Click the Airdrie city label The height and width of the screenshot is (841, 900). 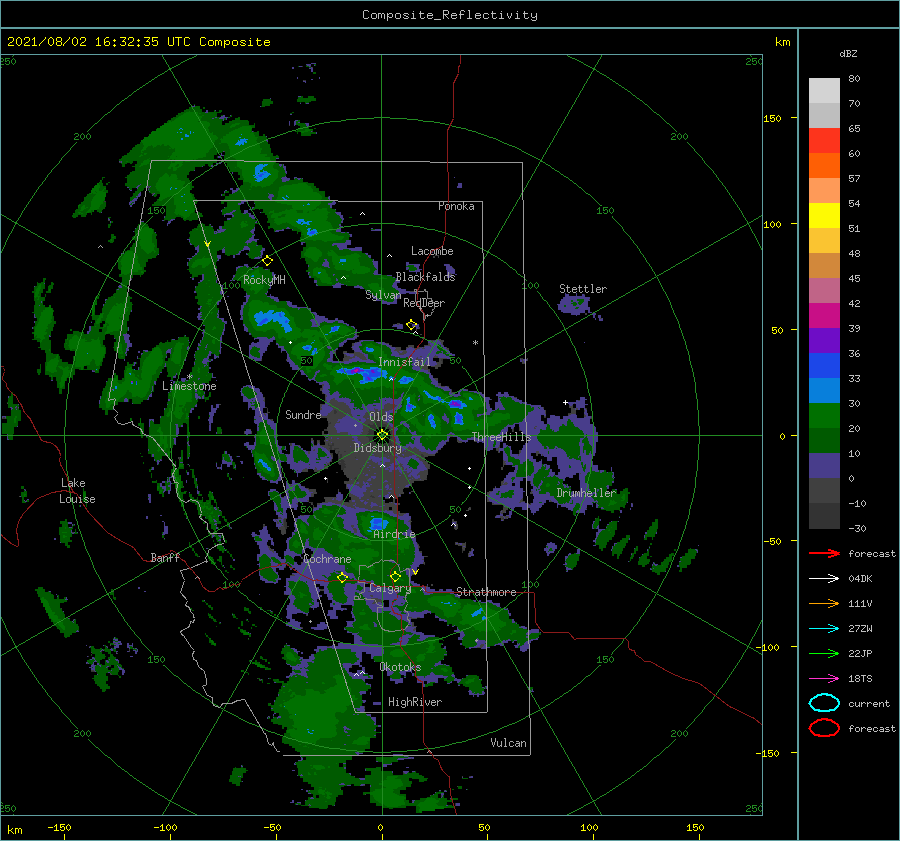(394, 534)
